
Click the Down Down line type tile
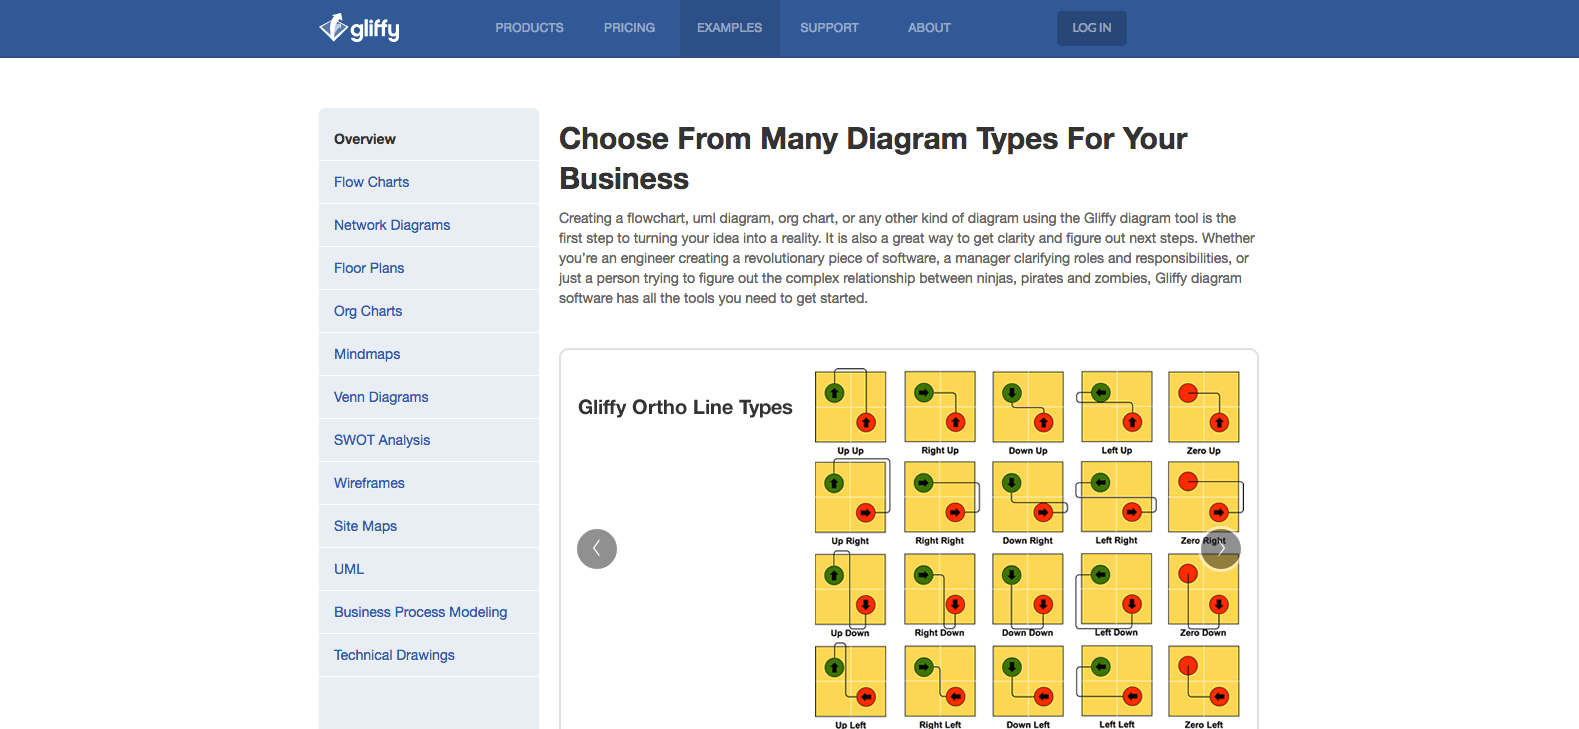(x=1028, y=589)
